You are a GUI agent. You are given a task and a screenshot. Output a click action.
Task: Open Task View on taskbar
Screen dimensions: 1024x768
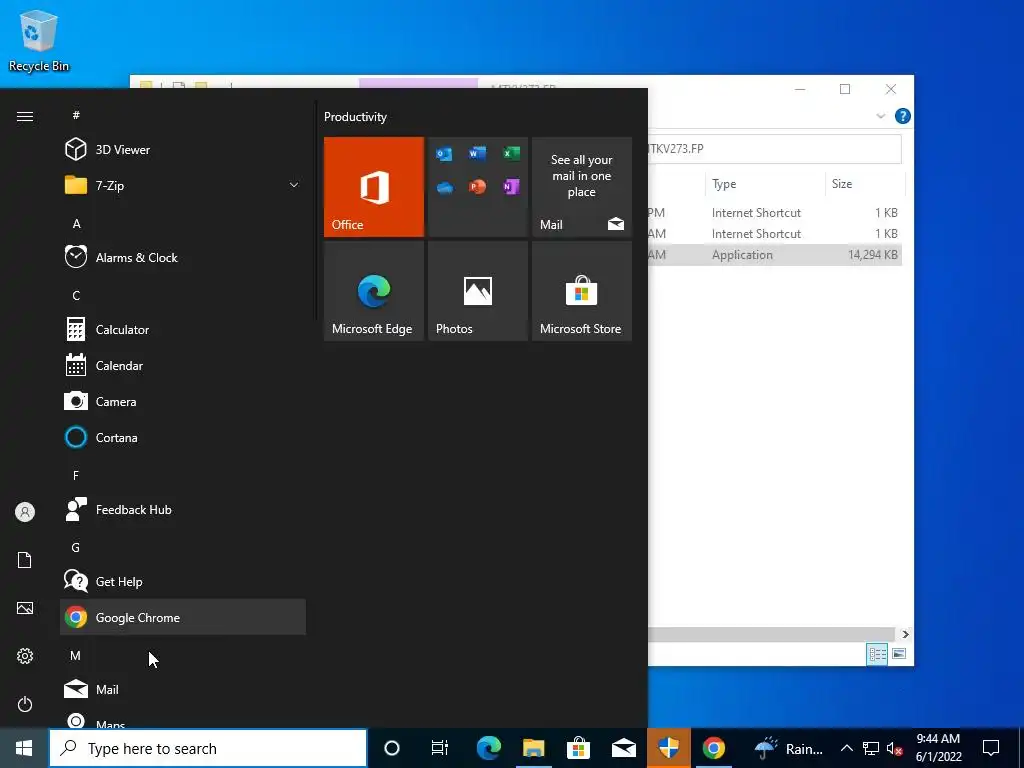click(x=440, y=748)
